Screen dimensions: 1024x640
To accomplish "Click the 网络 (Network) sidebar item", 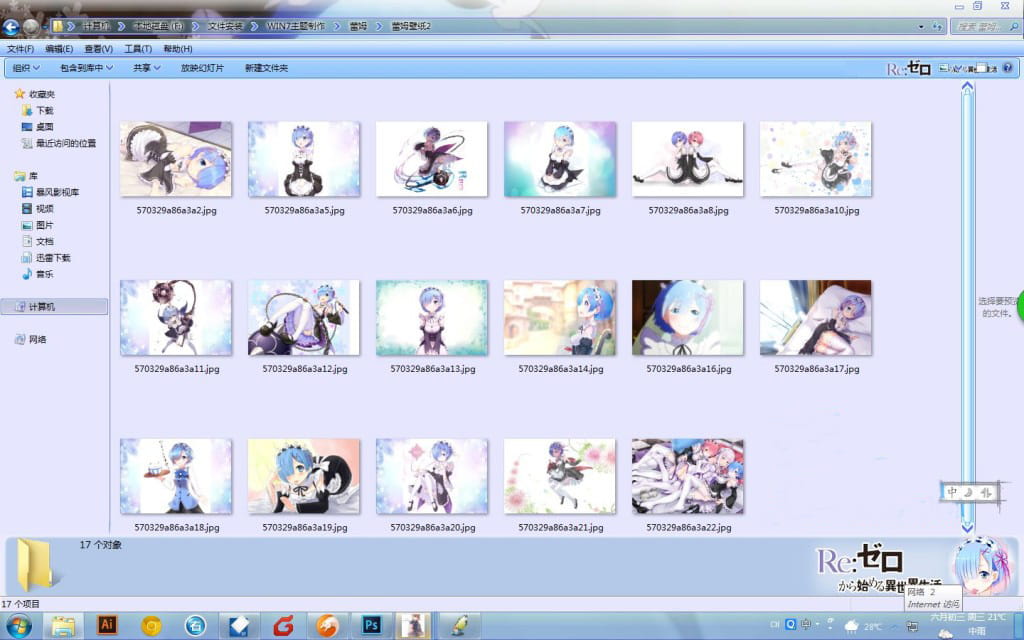I will 37,340.
